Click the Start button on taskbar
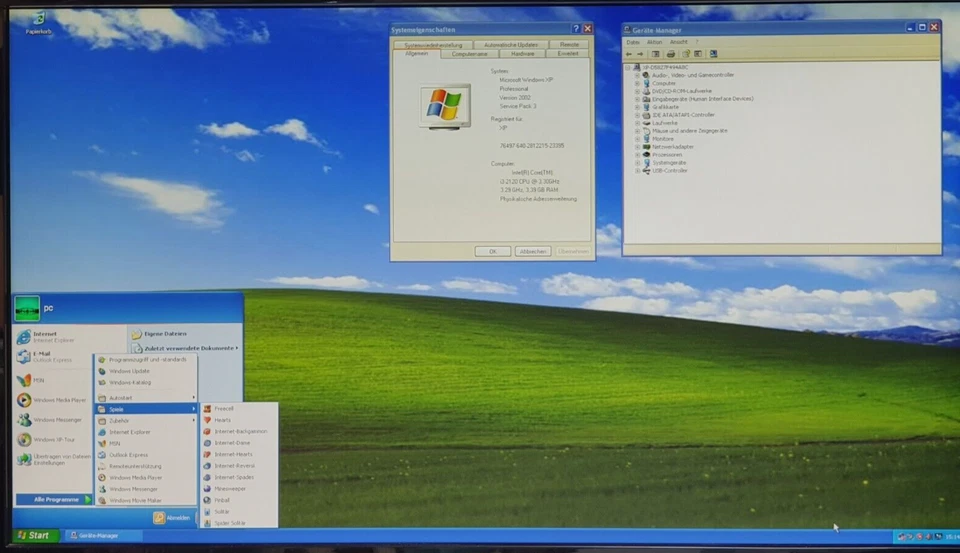Image resolution: width=960 pixels, height=553 pixels. point(36,536)
